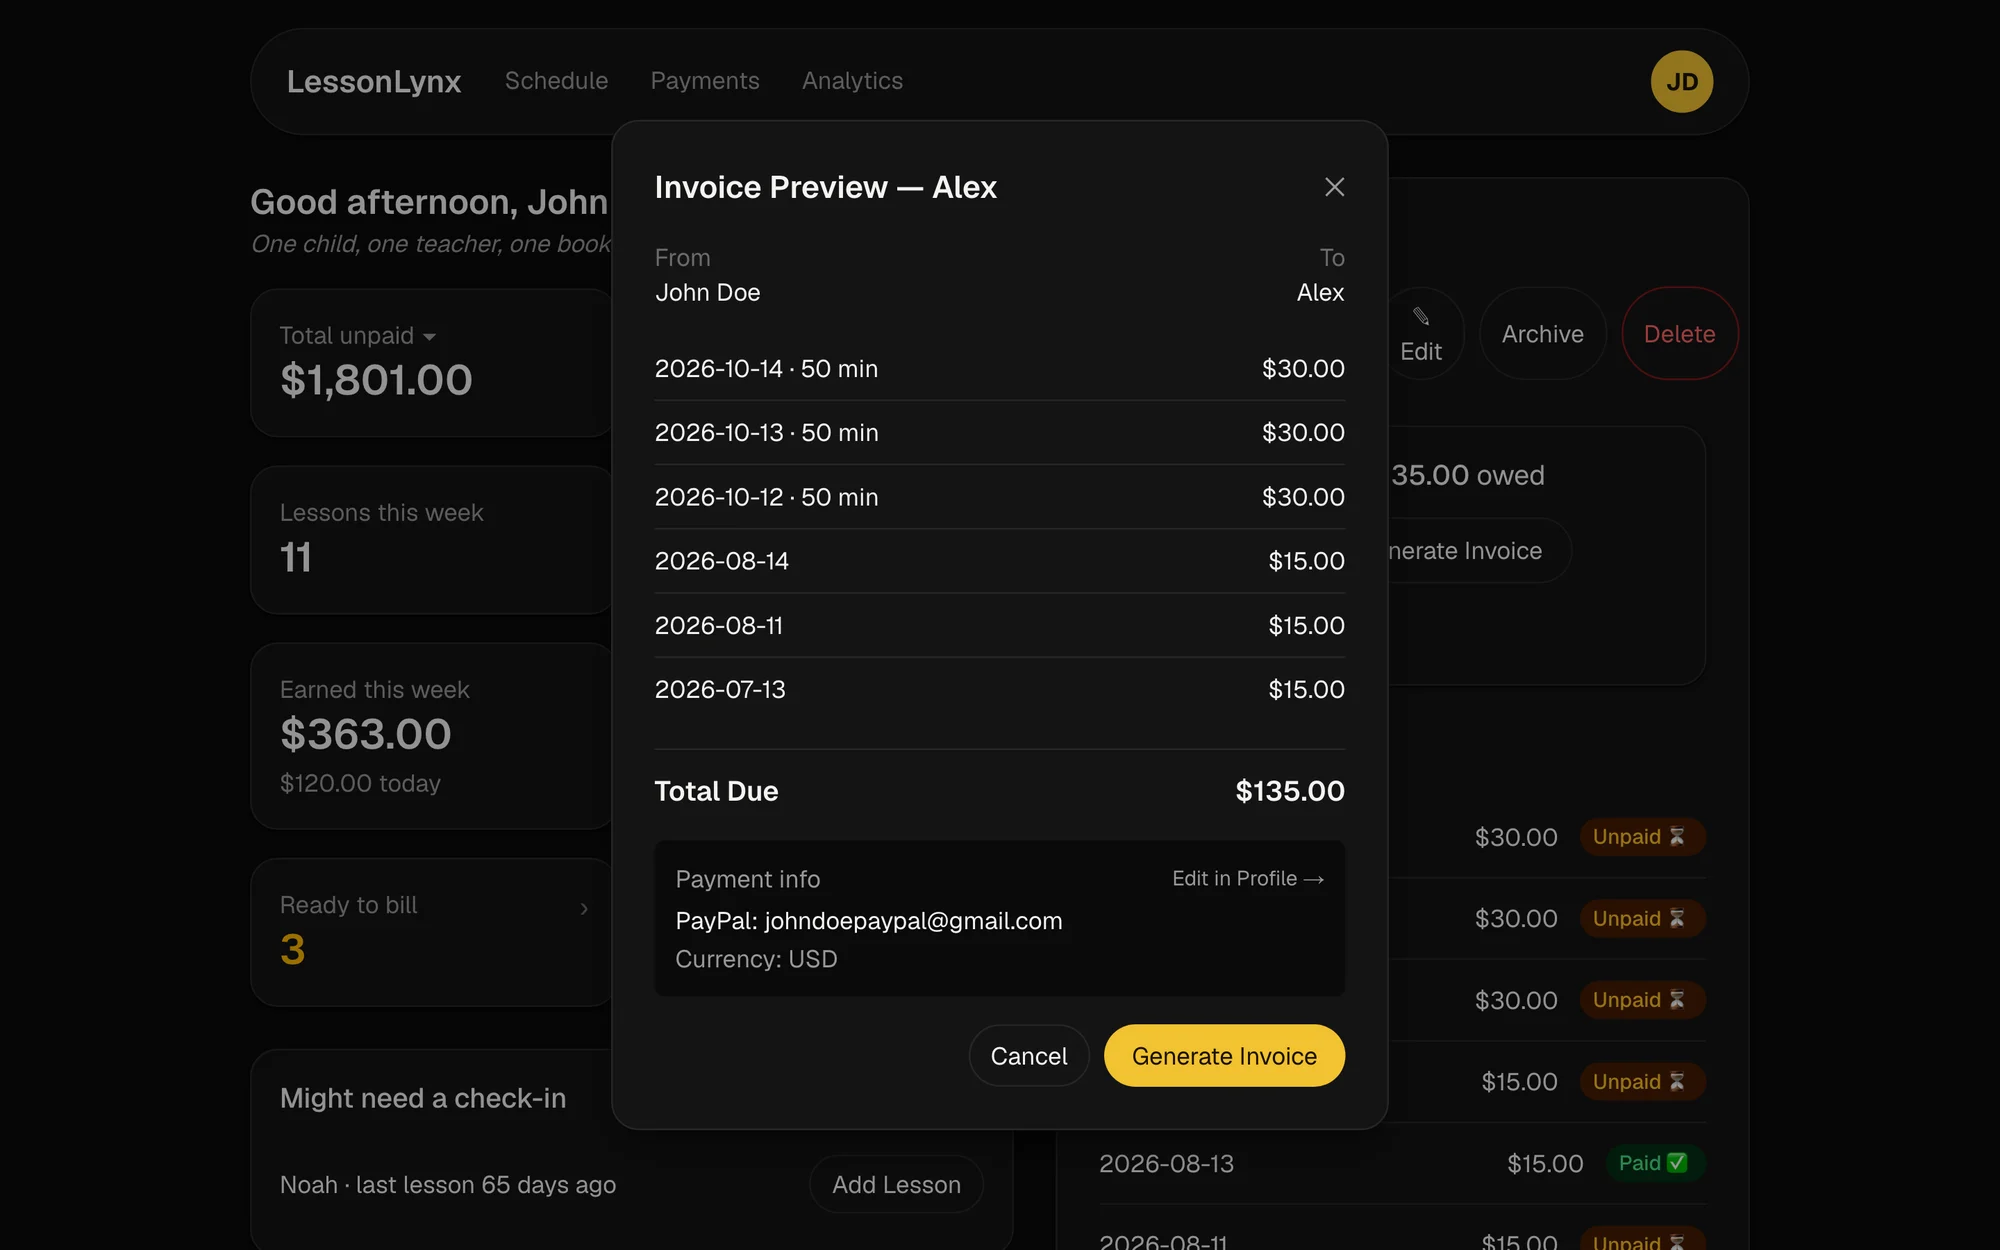Click the 2026-08-11 invoice line in dialog
Image resolution: width=2000 pixels, height=1250 pixels.
[1000, 625]
